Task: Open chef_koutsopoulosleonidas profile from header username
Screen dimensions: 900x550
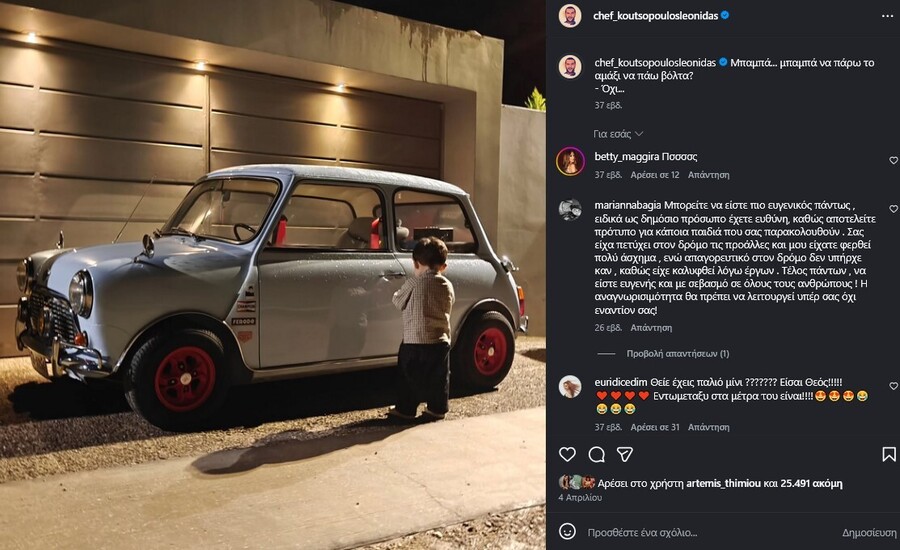Action: pos(655,16)
